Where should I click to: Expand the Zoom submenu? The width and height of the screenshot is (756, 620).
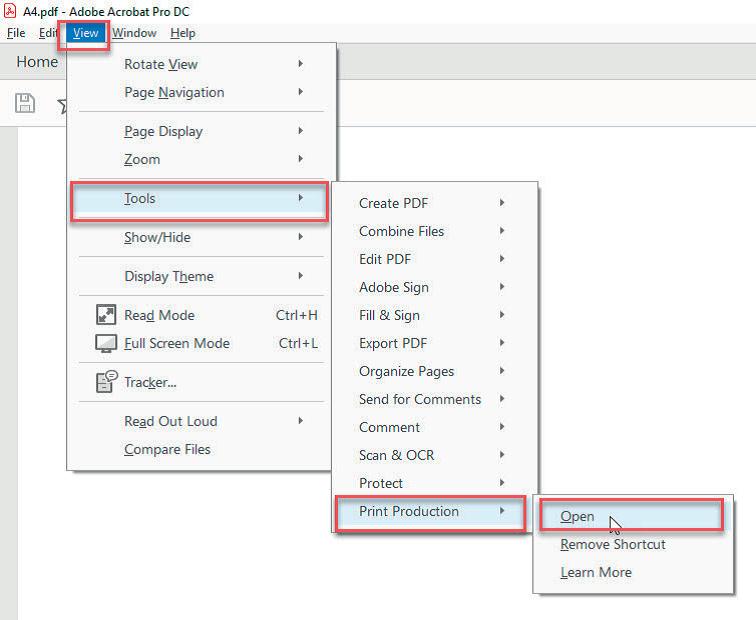pyautogui.click(x=200, y=159)
